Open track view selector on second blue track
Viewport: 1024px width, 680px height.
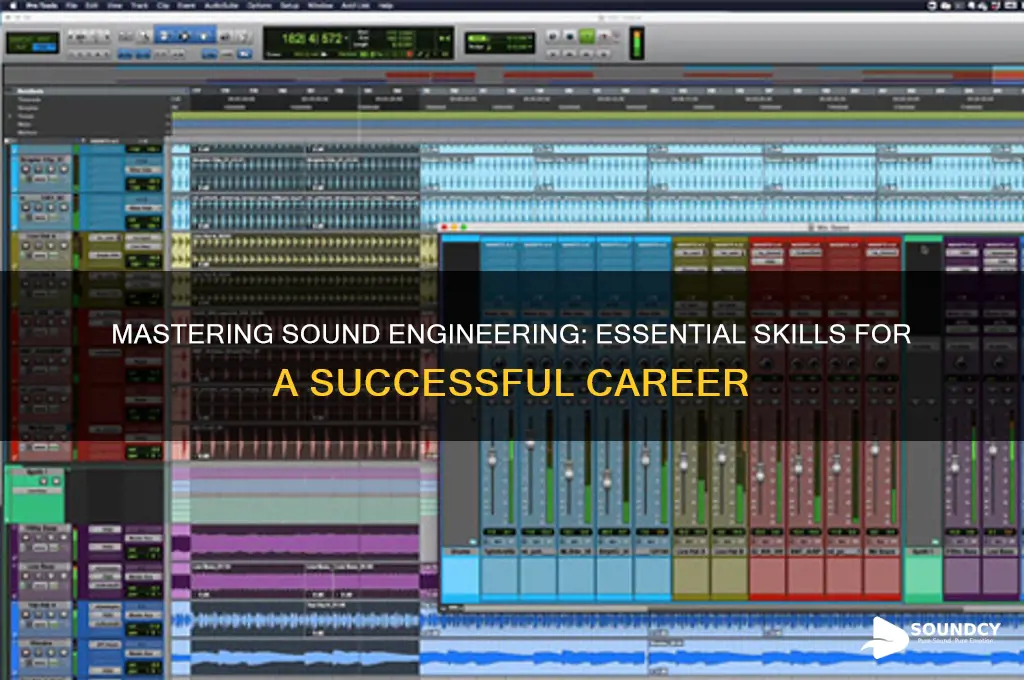tap(40, 218)
